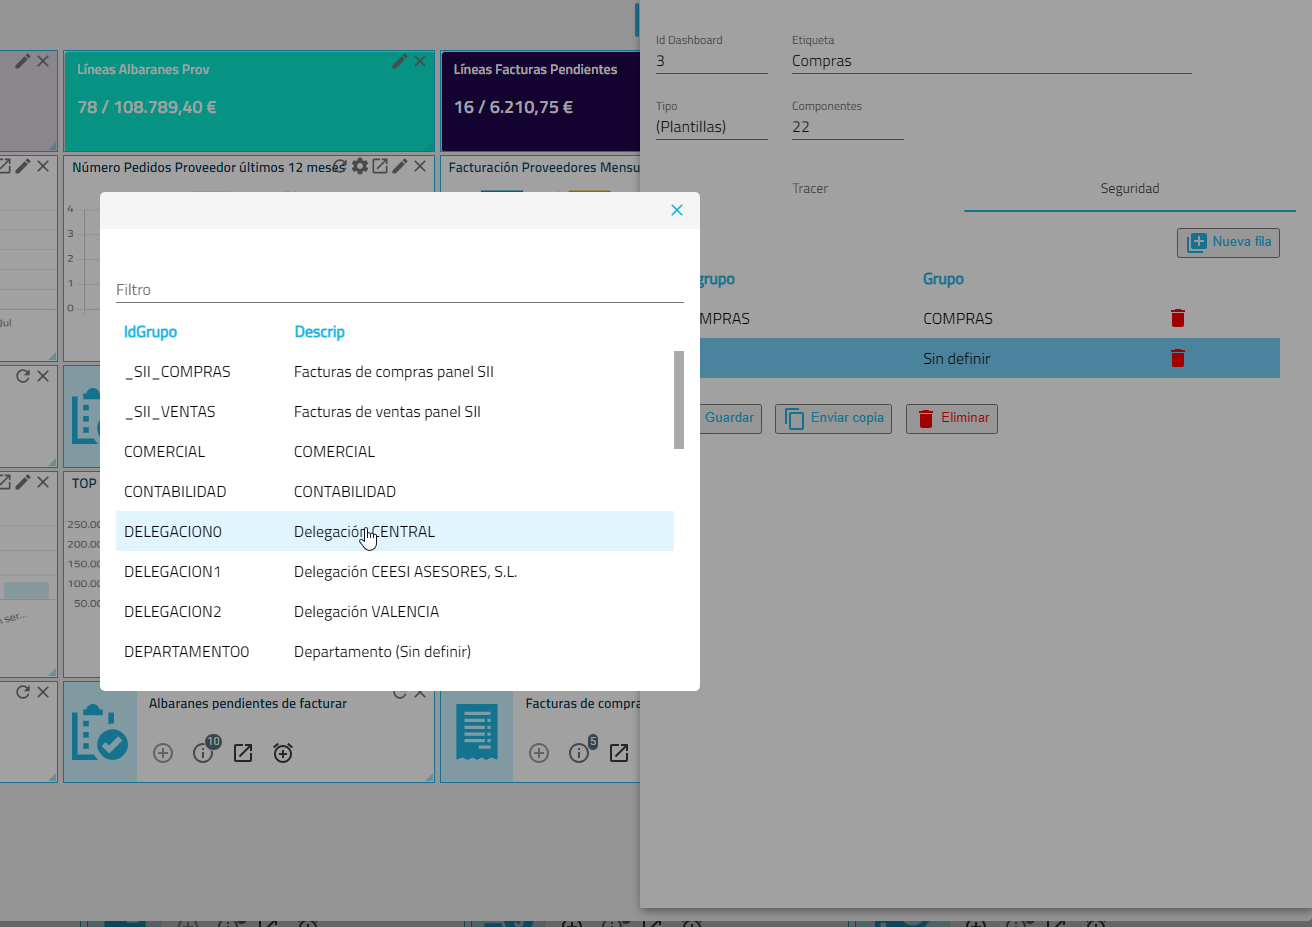Open the info icon with badge 10
1312x927 pixels.
click(x=204, y=752)
